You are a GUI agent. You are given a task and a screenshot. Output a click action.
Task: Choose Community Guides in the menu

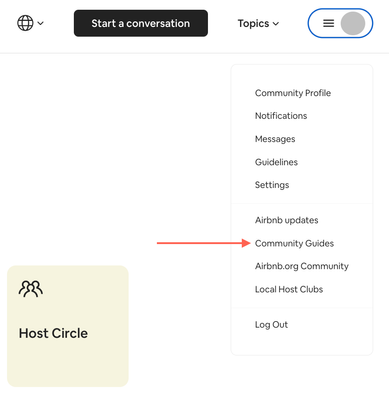tap(294, 243)
